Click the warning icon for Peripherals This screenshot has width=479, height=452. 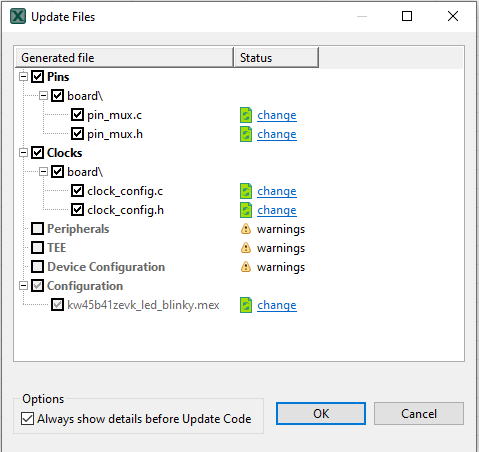[x=246, y=229]
